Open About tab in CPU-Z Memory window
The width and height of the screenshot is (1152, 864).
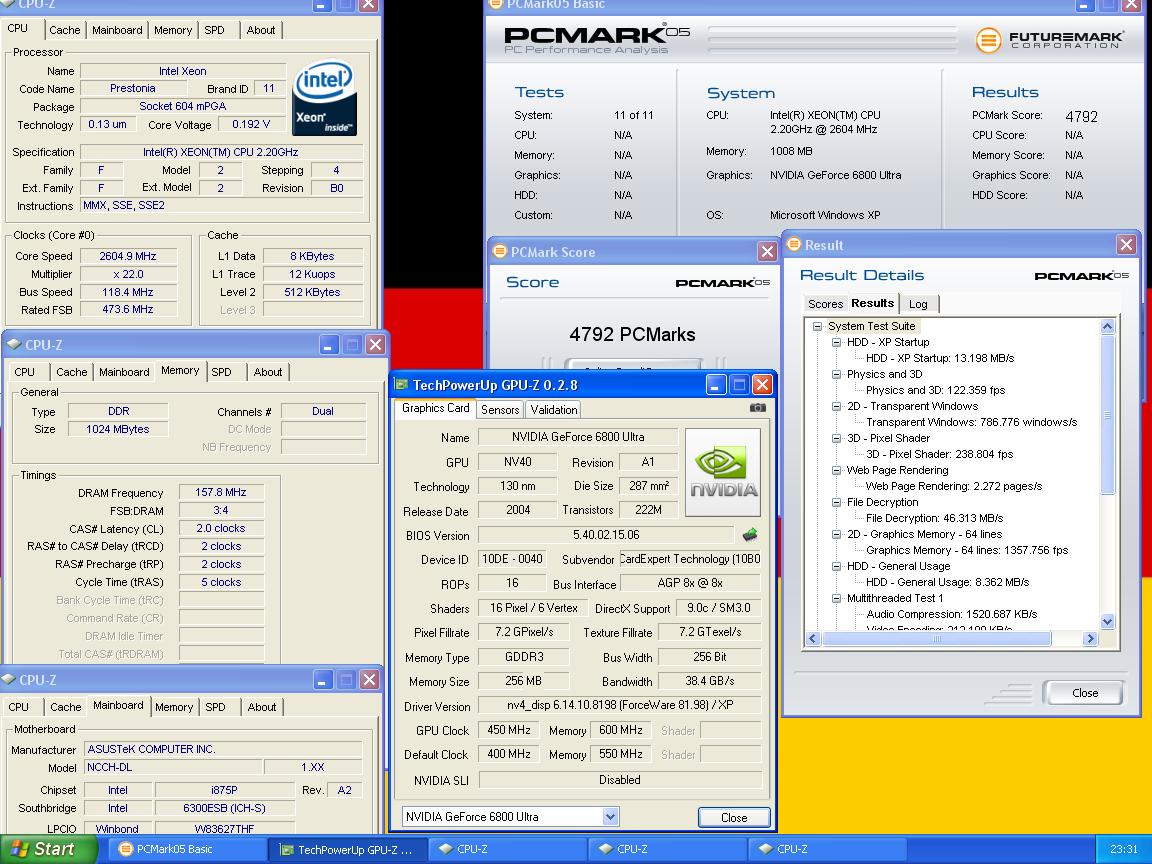pyautogui.click(x=267, y=372)
